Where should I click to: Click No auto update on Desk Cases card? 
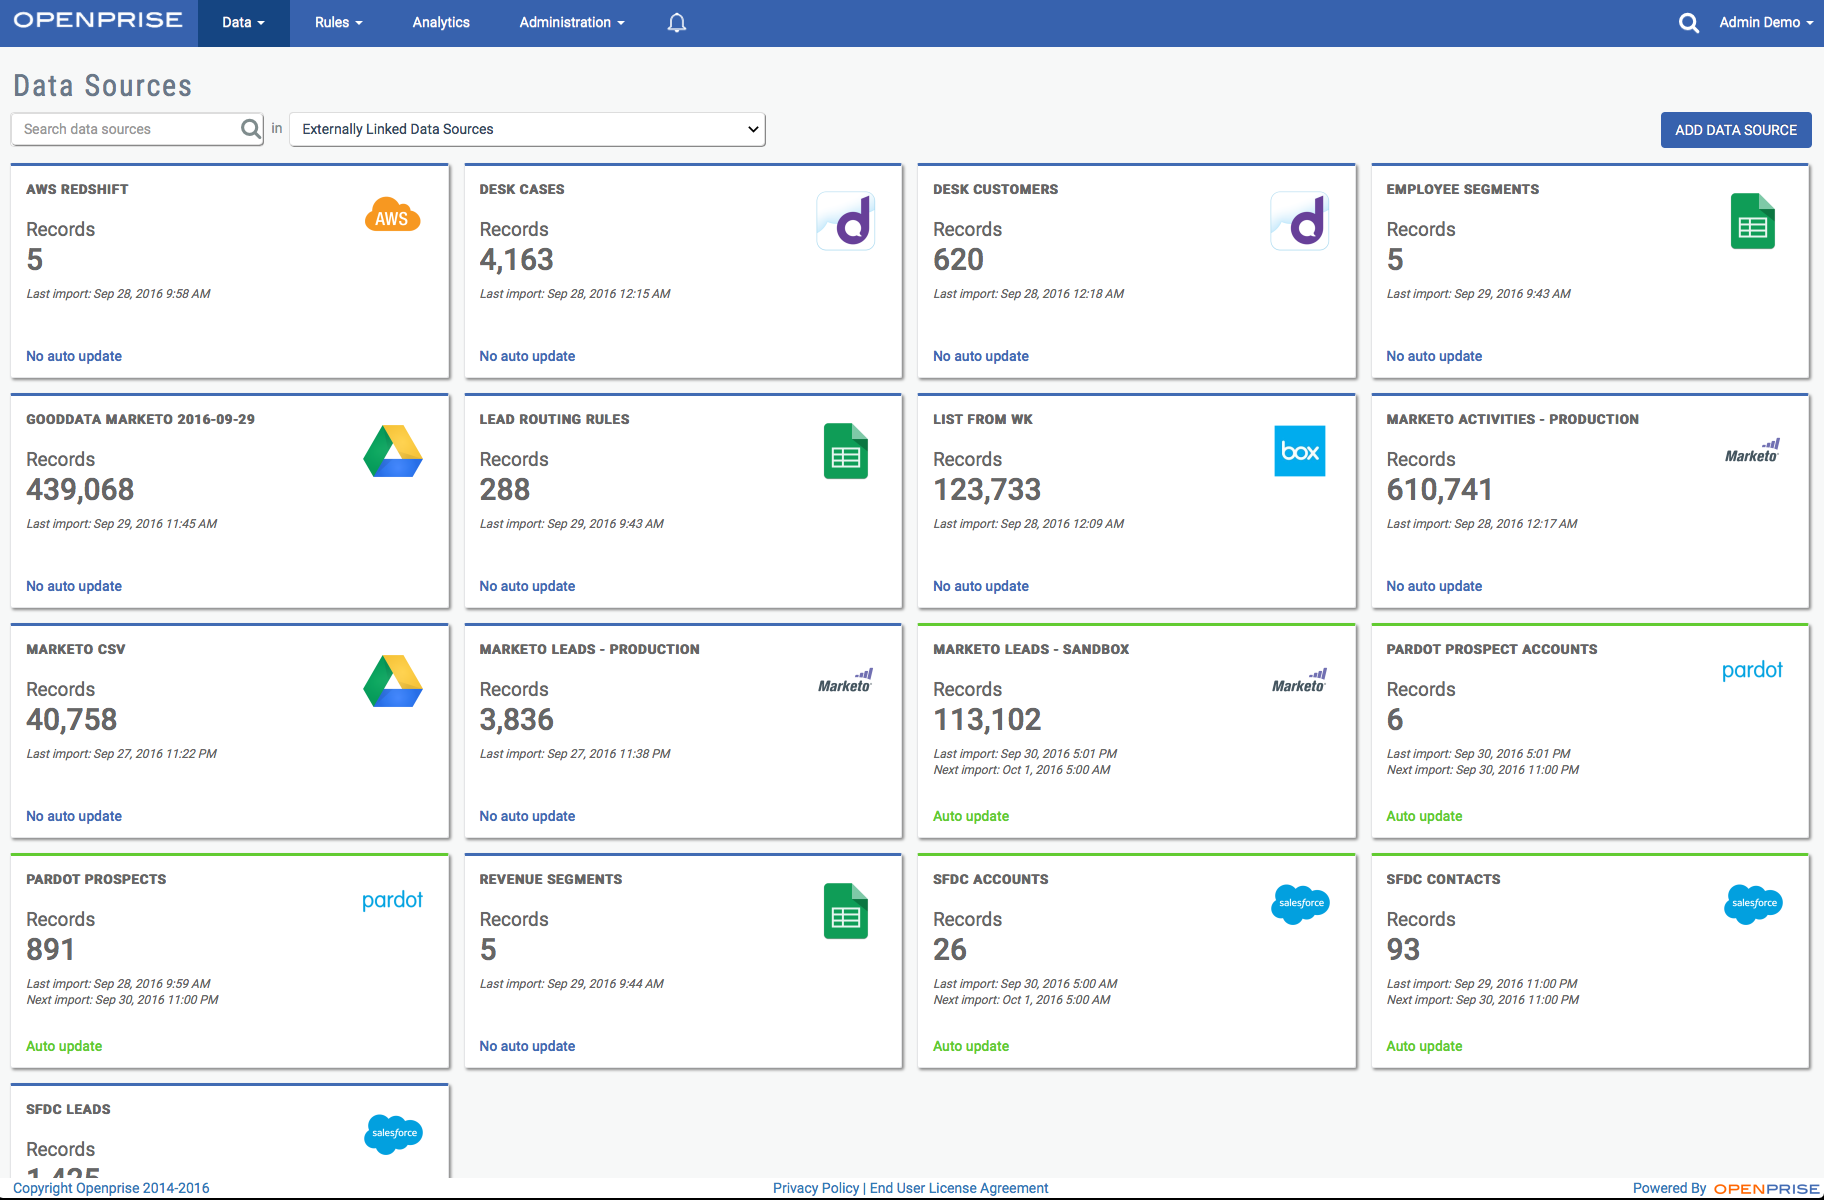pos(527,356)
